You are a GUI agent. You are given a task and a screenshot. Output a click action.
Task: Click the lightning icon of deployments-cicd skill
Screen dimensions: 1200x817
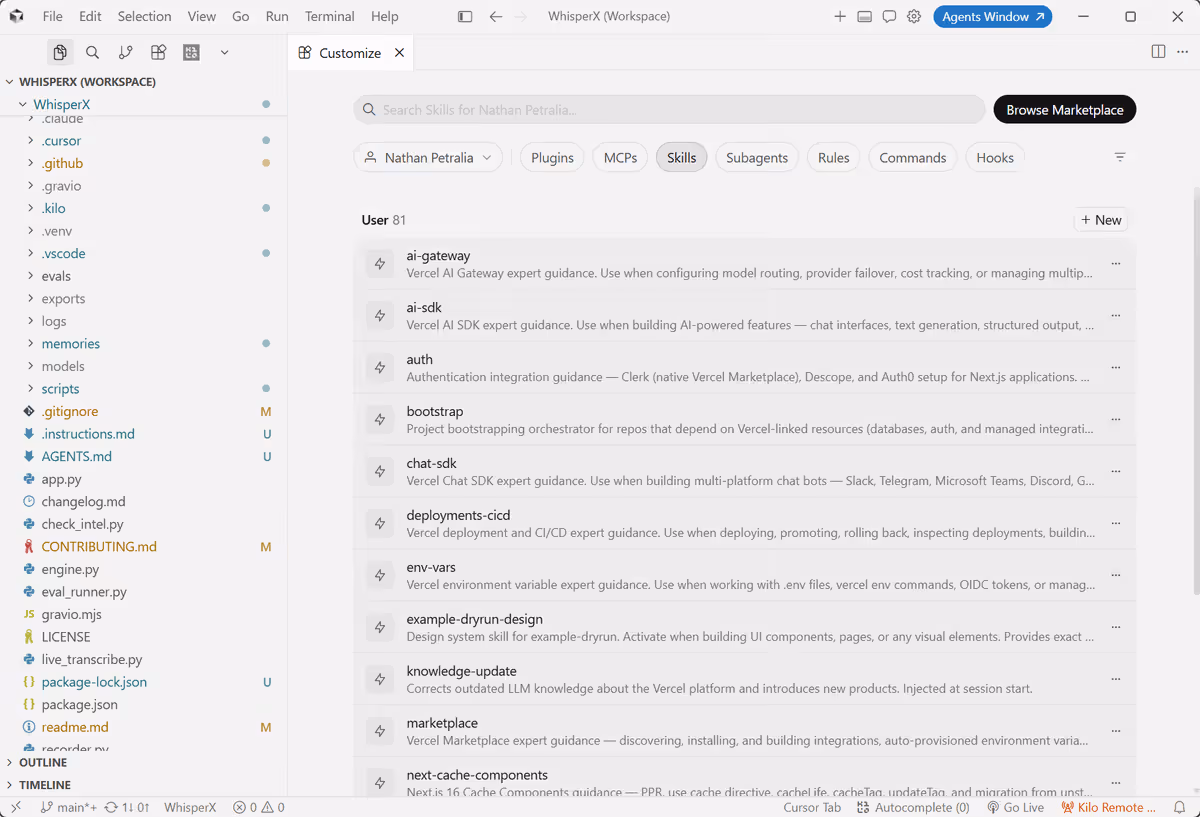click(380, 524)
